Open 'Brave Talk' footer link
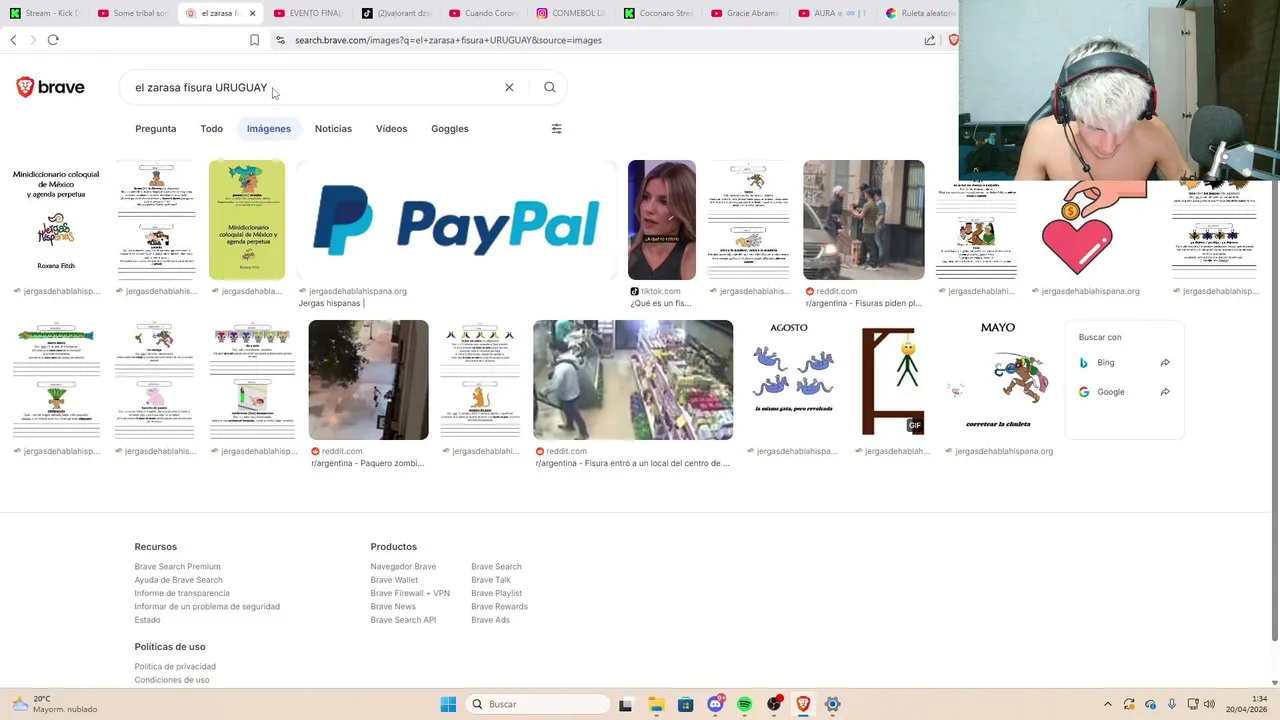 pyautogui.click(x=491, y=580)
